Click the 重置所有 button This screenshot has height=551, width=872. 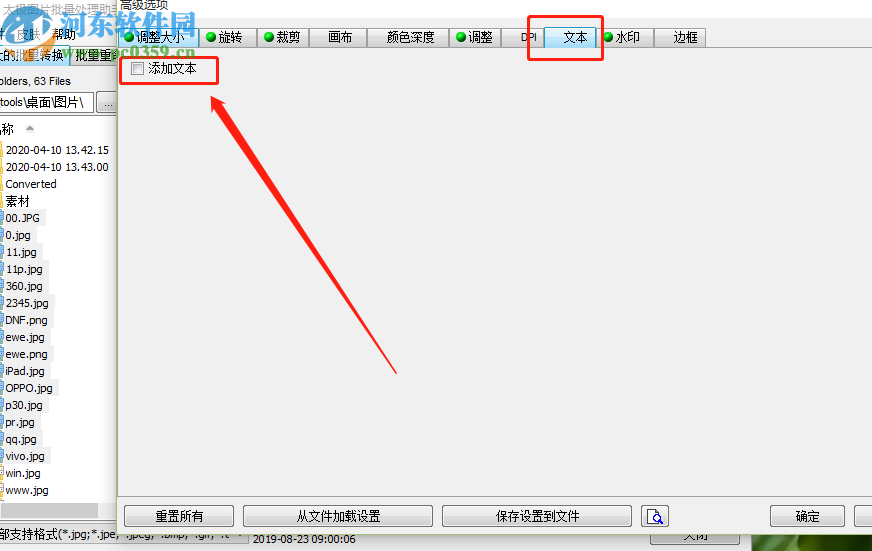tap(179, 516)
